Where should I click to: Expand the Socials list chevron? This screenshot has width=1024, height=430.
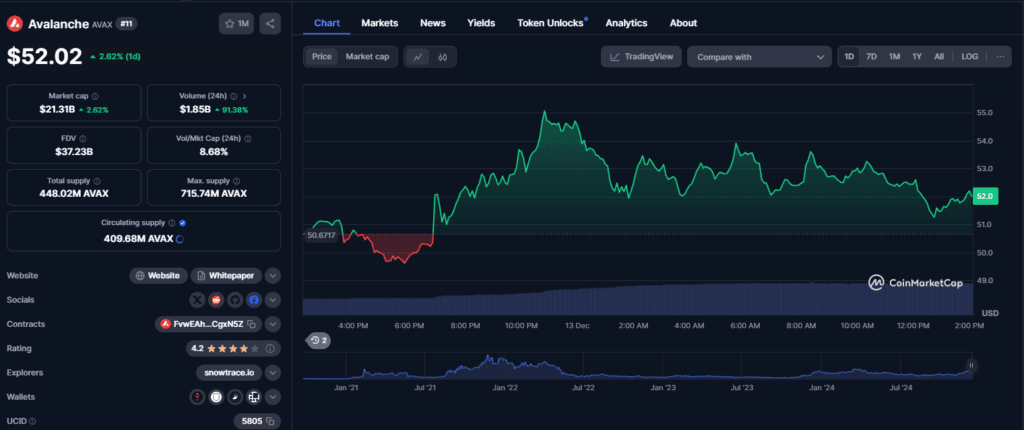tap(273, 300)
